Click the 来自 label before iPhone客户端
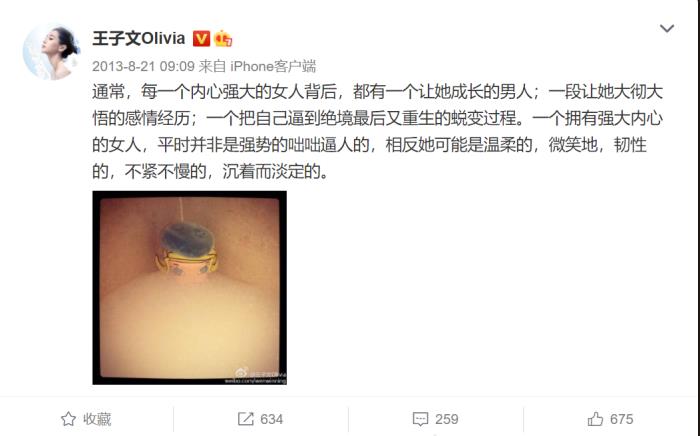The image size is (700, 436). pos(212,66)
